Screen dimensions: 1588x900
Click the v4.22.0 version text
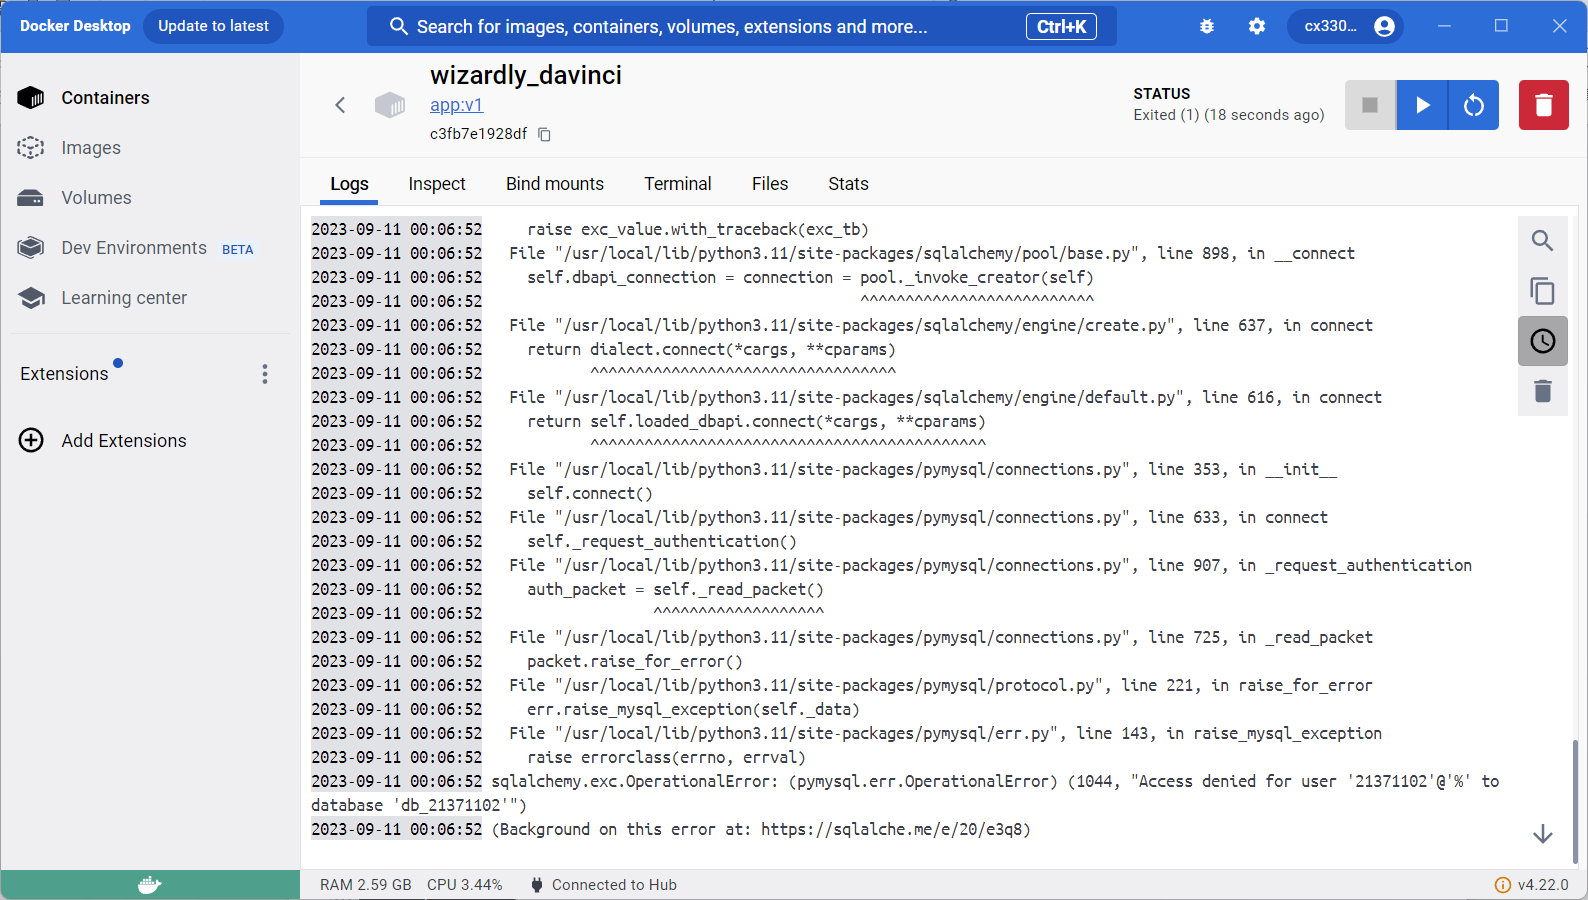tap(1543, 885)
